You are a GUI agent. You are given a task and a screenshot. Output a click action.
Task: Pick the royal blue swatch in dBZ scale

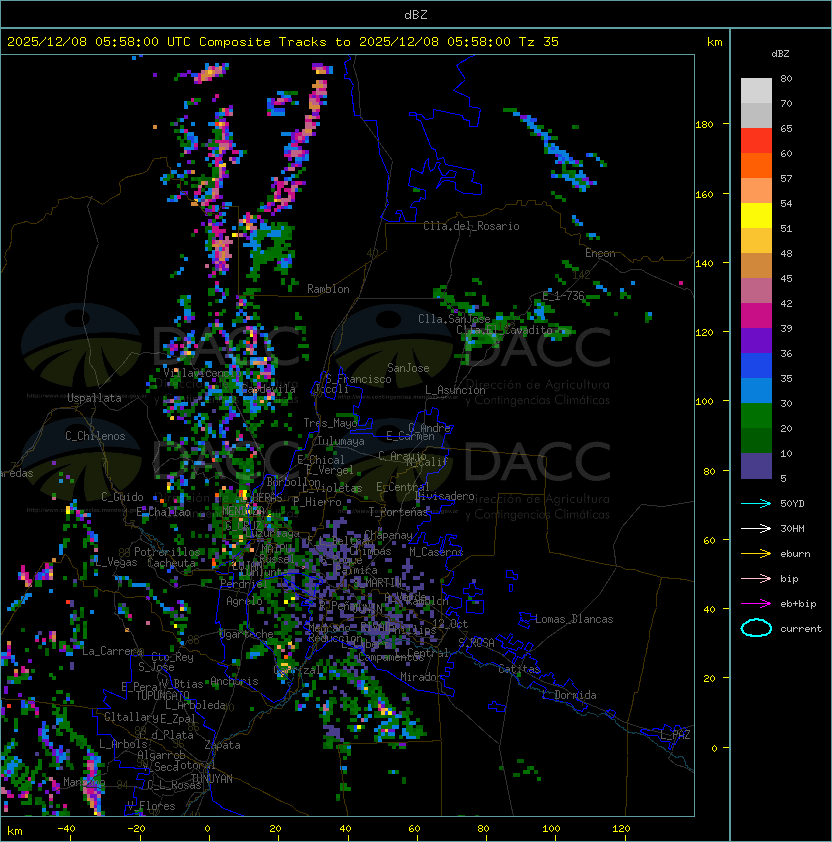pyautogui.click(x=756, y=366)
